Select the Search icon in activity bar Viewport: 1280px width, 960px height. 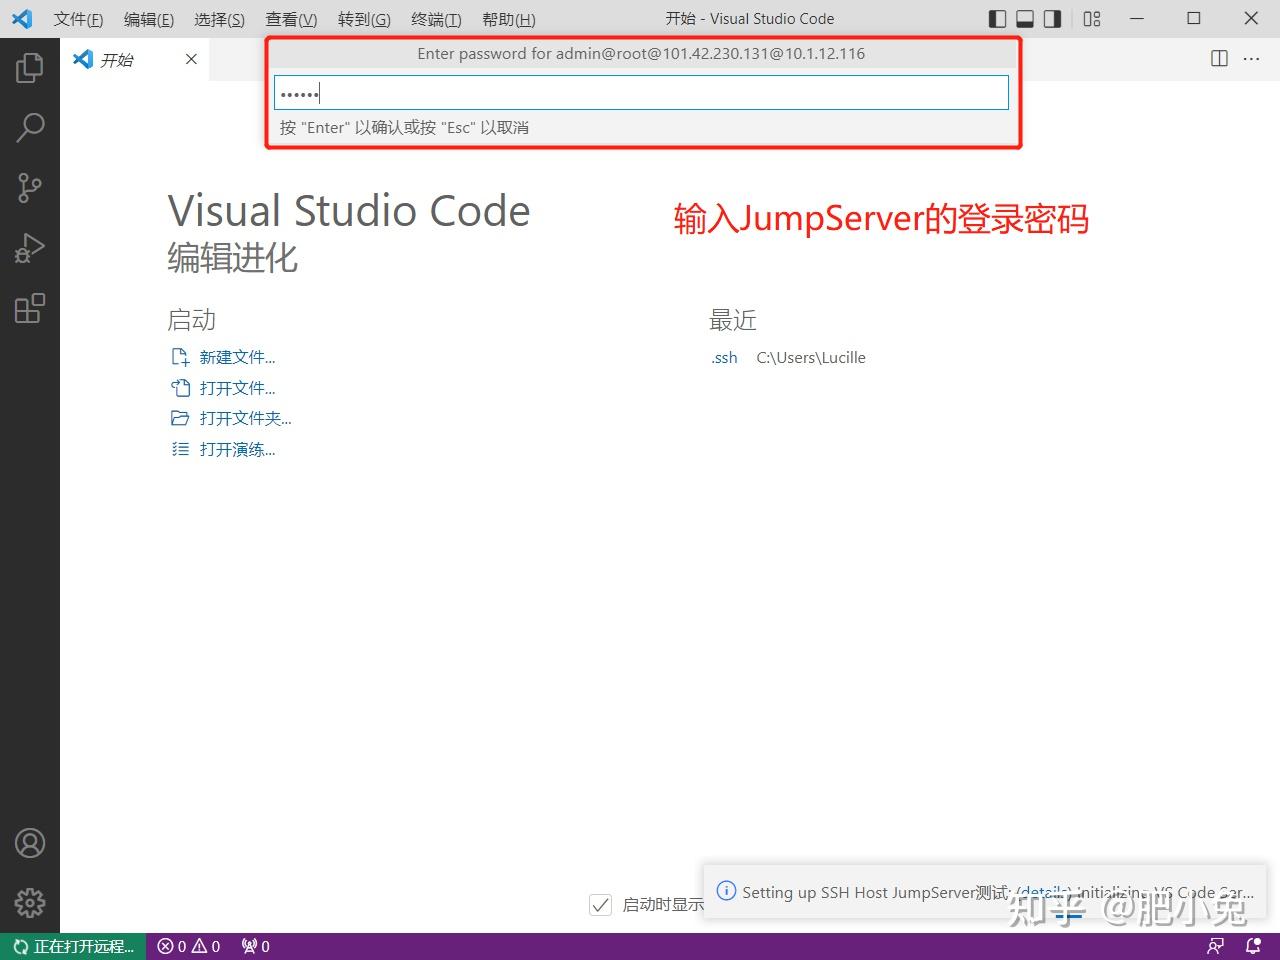point(31,127)
